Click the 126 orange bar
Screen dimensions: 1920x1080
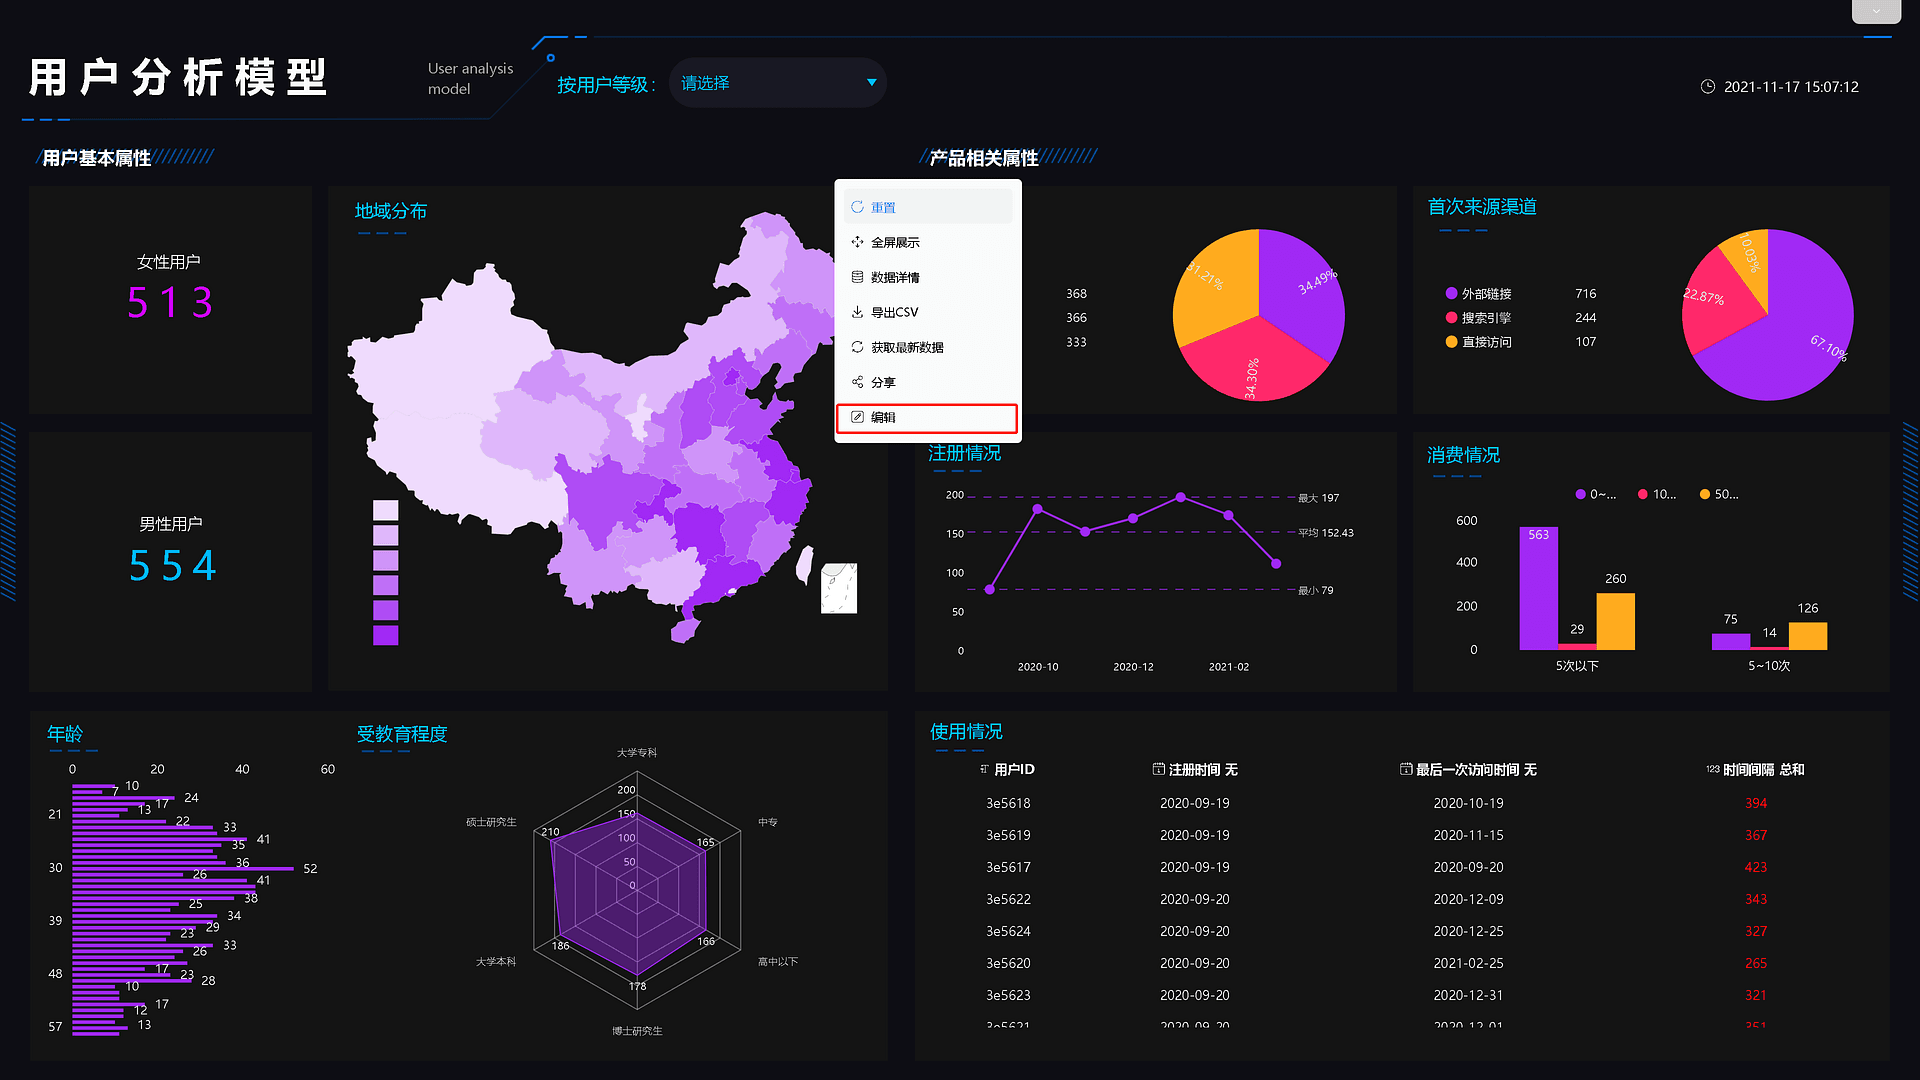1807,636
